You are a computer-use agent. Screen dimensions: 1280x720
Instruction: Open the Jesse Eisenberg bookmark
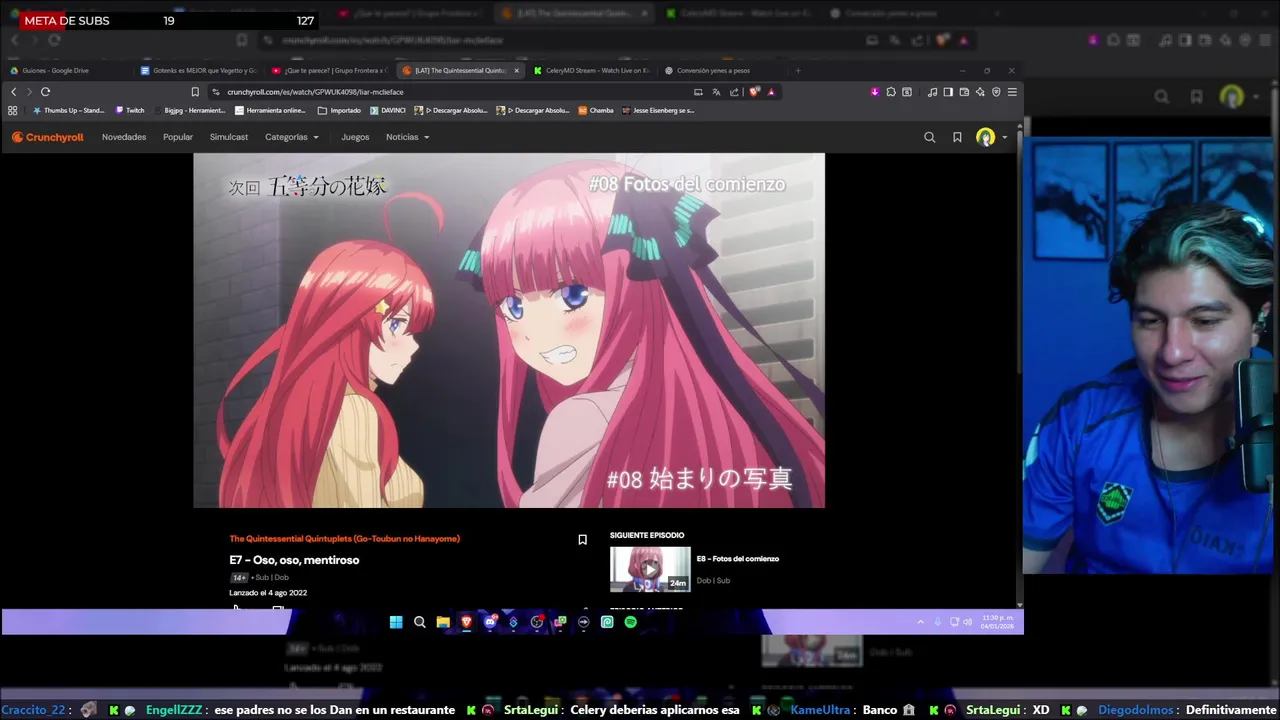click(659, 111)
